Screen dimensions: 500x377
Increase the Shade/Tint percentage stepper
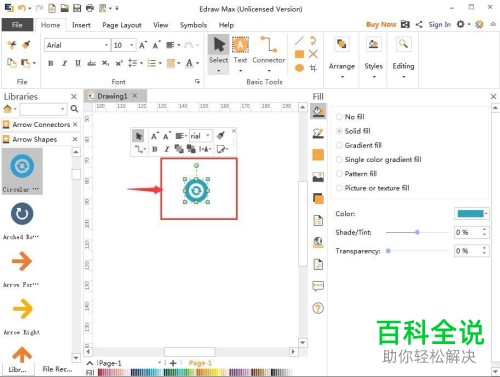pyautogui.click(x=485, y=229)
